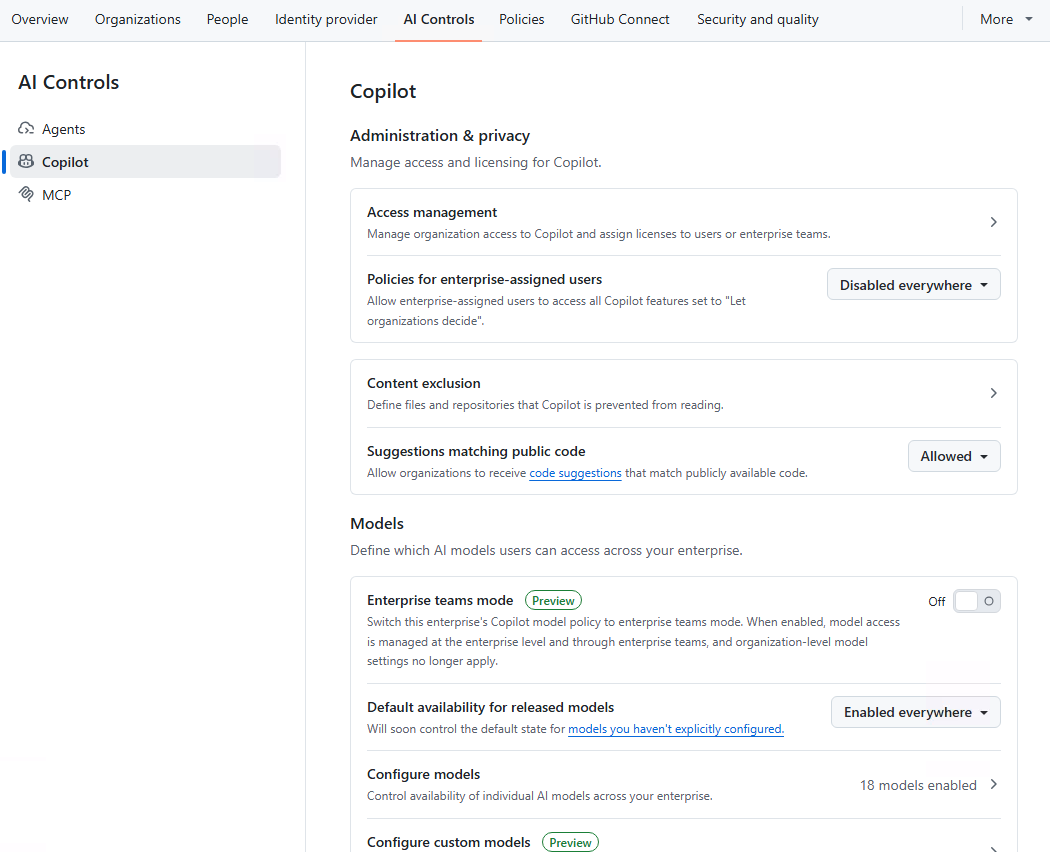Click the Content exclusion heading

(x=424, y=383)
